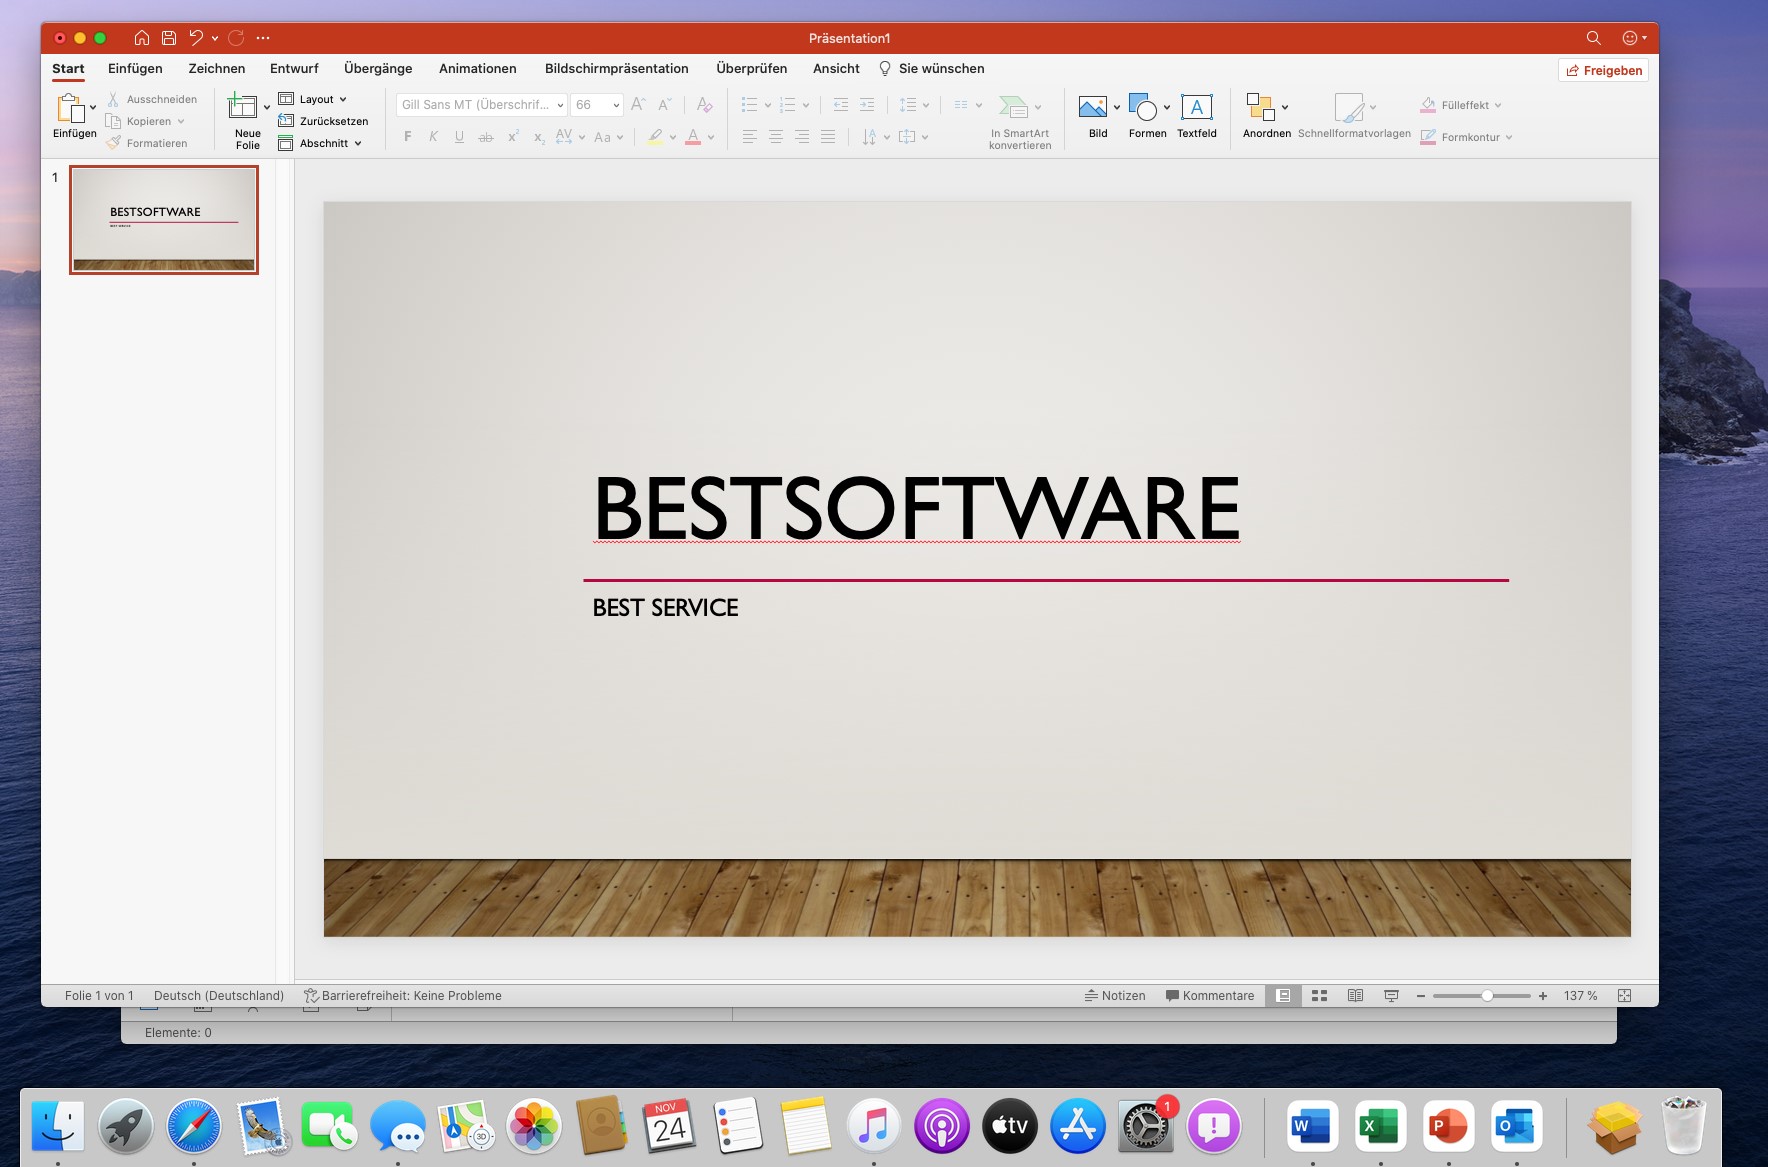
Task: Click the Textfeld icon in the ribbon
Action: [x=1196, y=108]
